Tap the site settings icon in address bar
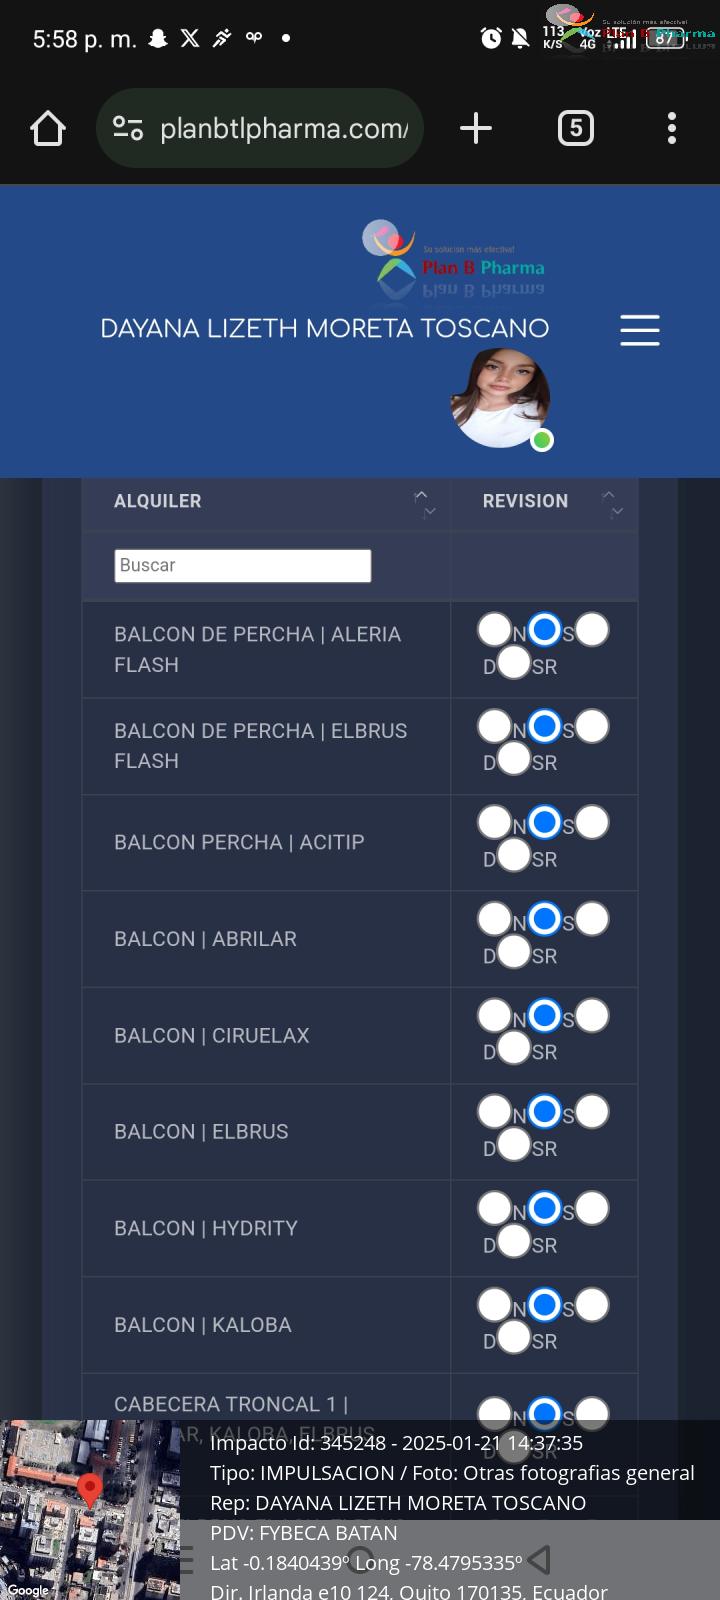The height and width of the screenshot is (1600, 720). [128, 128]
